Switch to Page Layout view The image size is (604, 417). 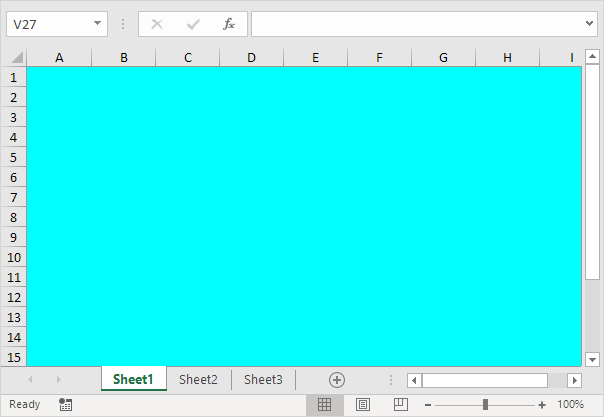[x=363, y=405]
